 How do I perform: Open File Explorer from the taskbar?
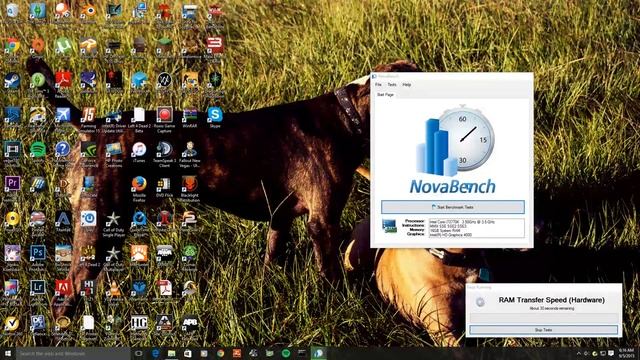click(x=171, y=353)
